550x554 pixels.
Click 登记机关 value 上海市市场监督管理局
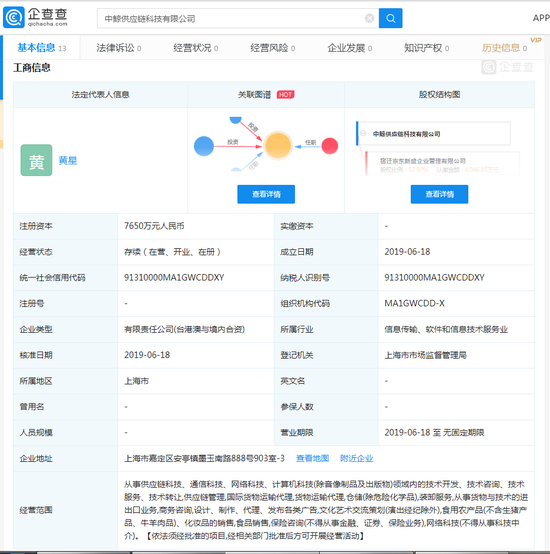pyautogui.click(x=425, y=355)
